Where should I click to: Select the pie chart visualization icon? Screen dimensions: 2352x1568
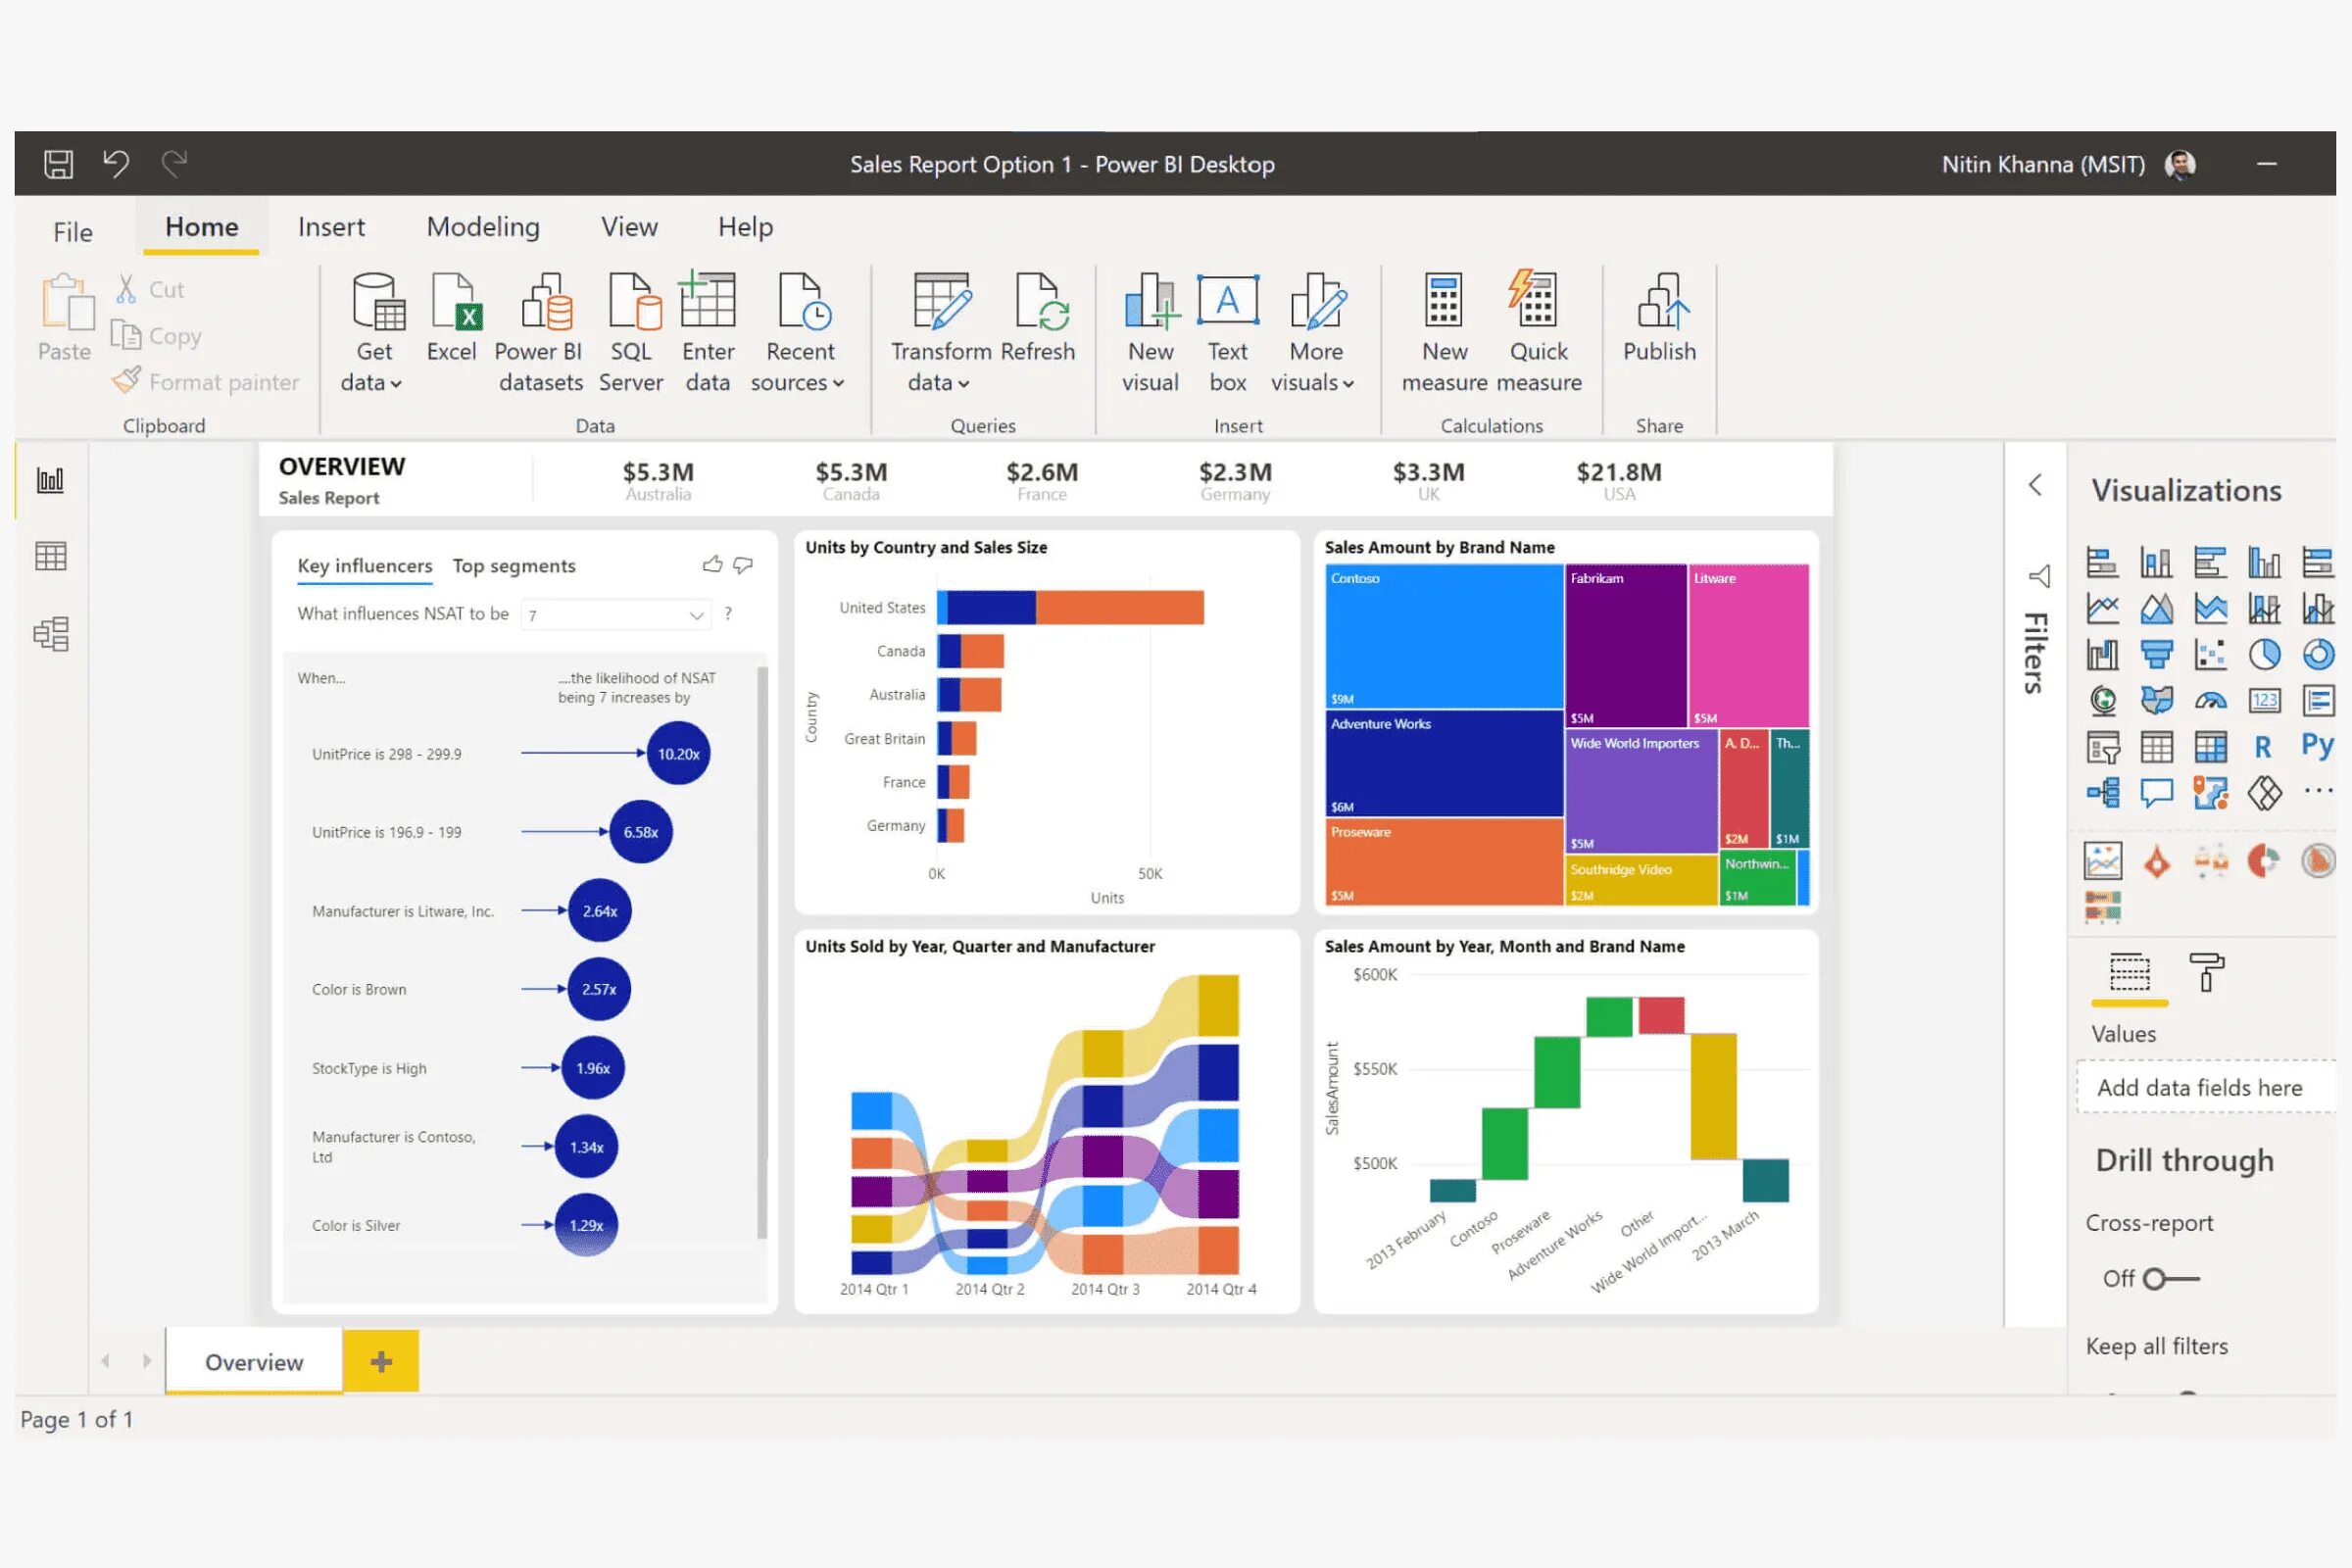pos(2264,655)
